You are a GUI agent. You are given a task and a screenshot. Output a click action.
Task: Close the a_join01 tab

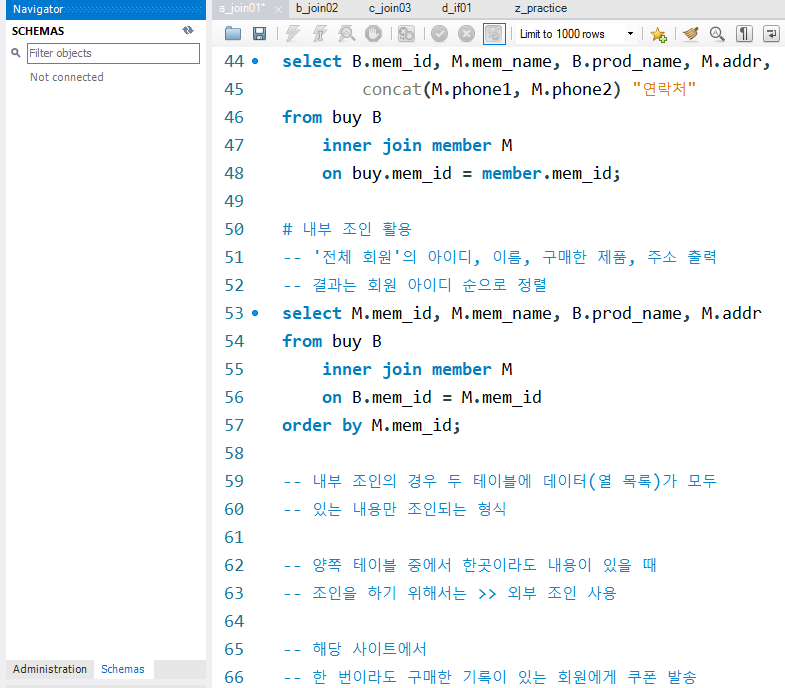[x=278, y=9]
